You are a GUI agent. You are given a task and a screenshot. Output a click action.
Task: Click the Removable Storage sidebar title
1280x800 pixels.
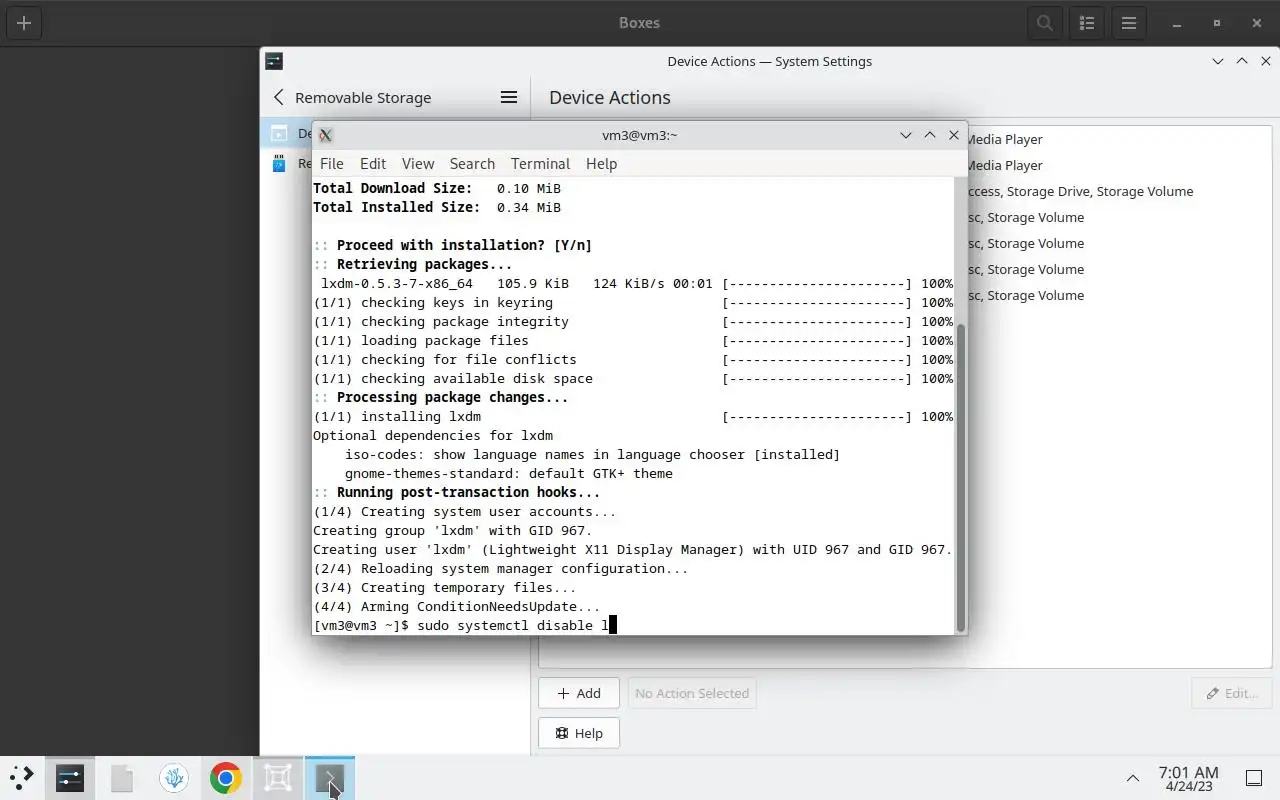point(363,97)
